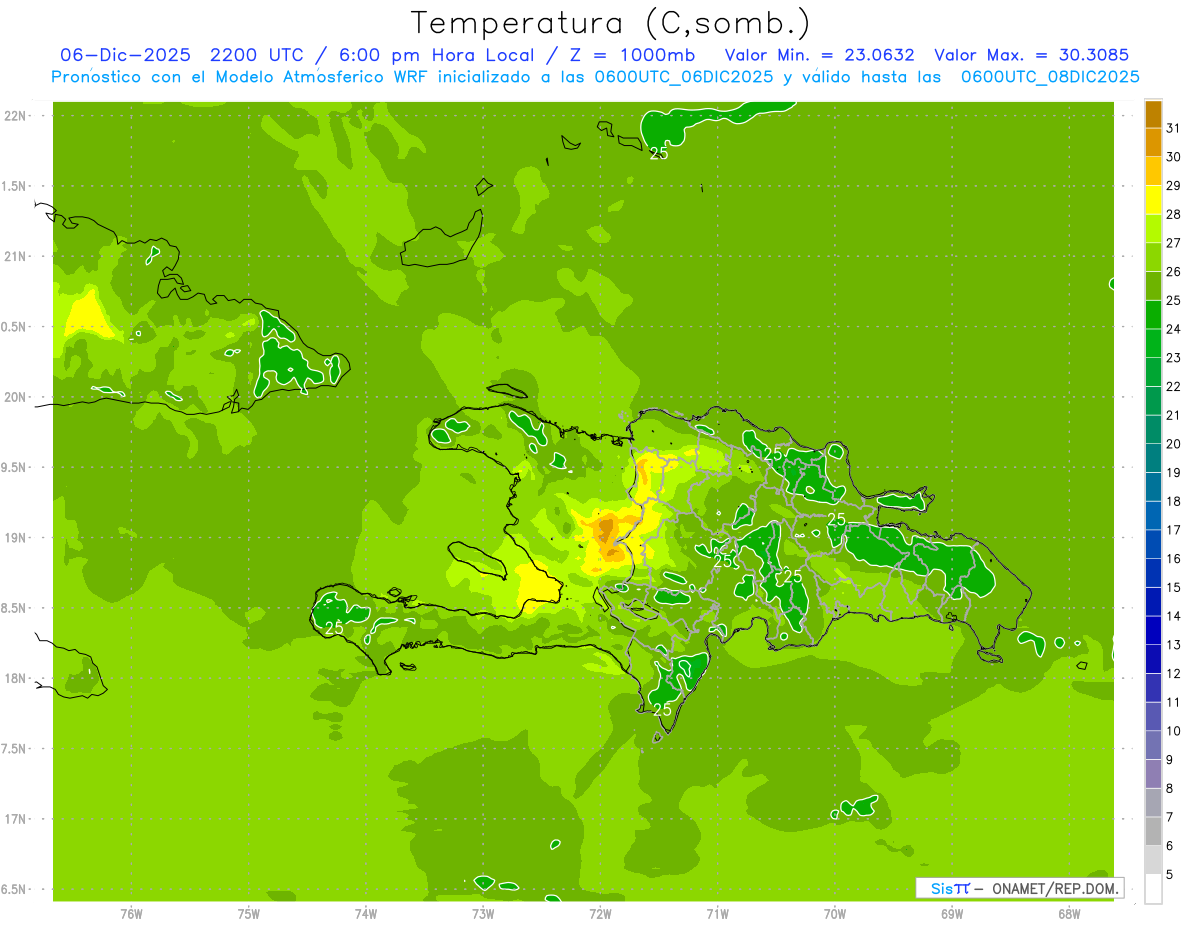Select the '0600UTC_06DIC2025' initialization timestamp

pos(684,77)
